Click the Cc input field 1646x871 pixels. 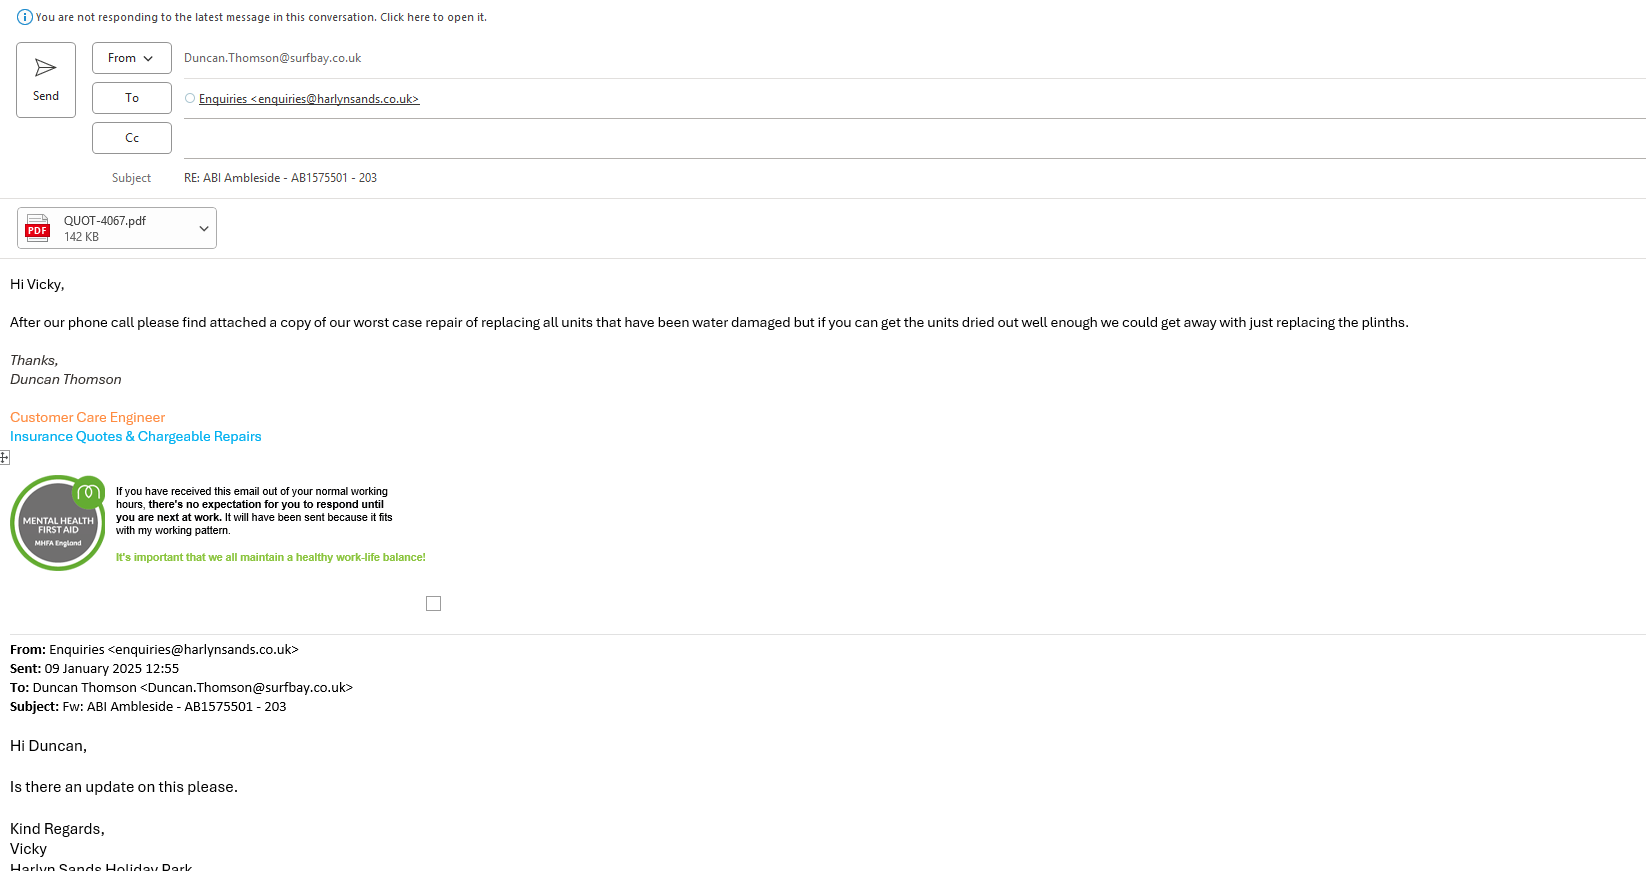click(900, 138)
